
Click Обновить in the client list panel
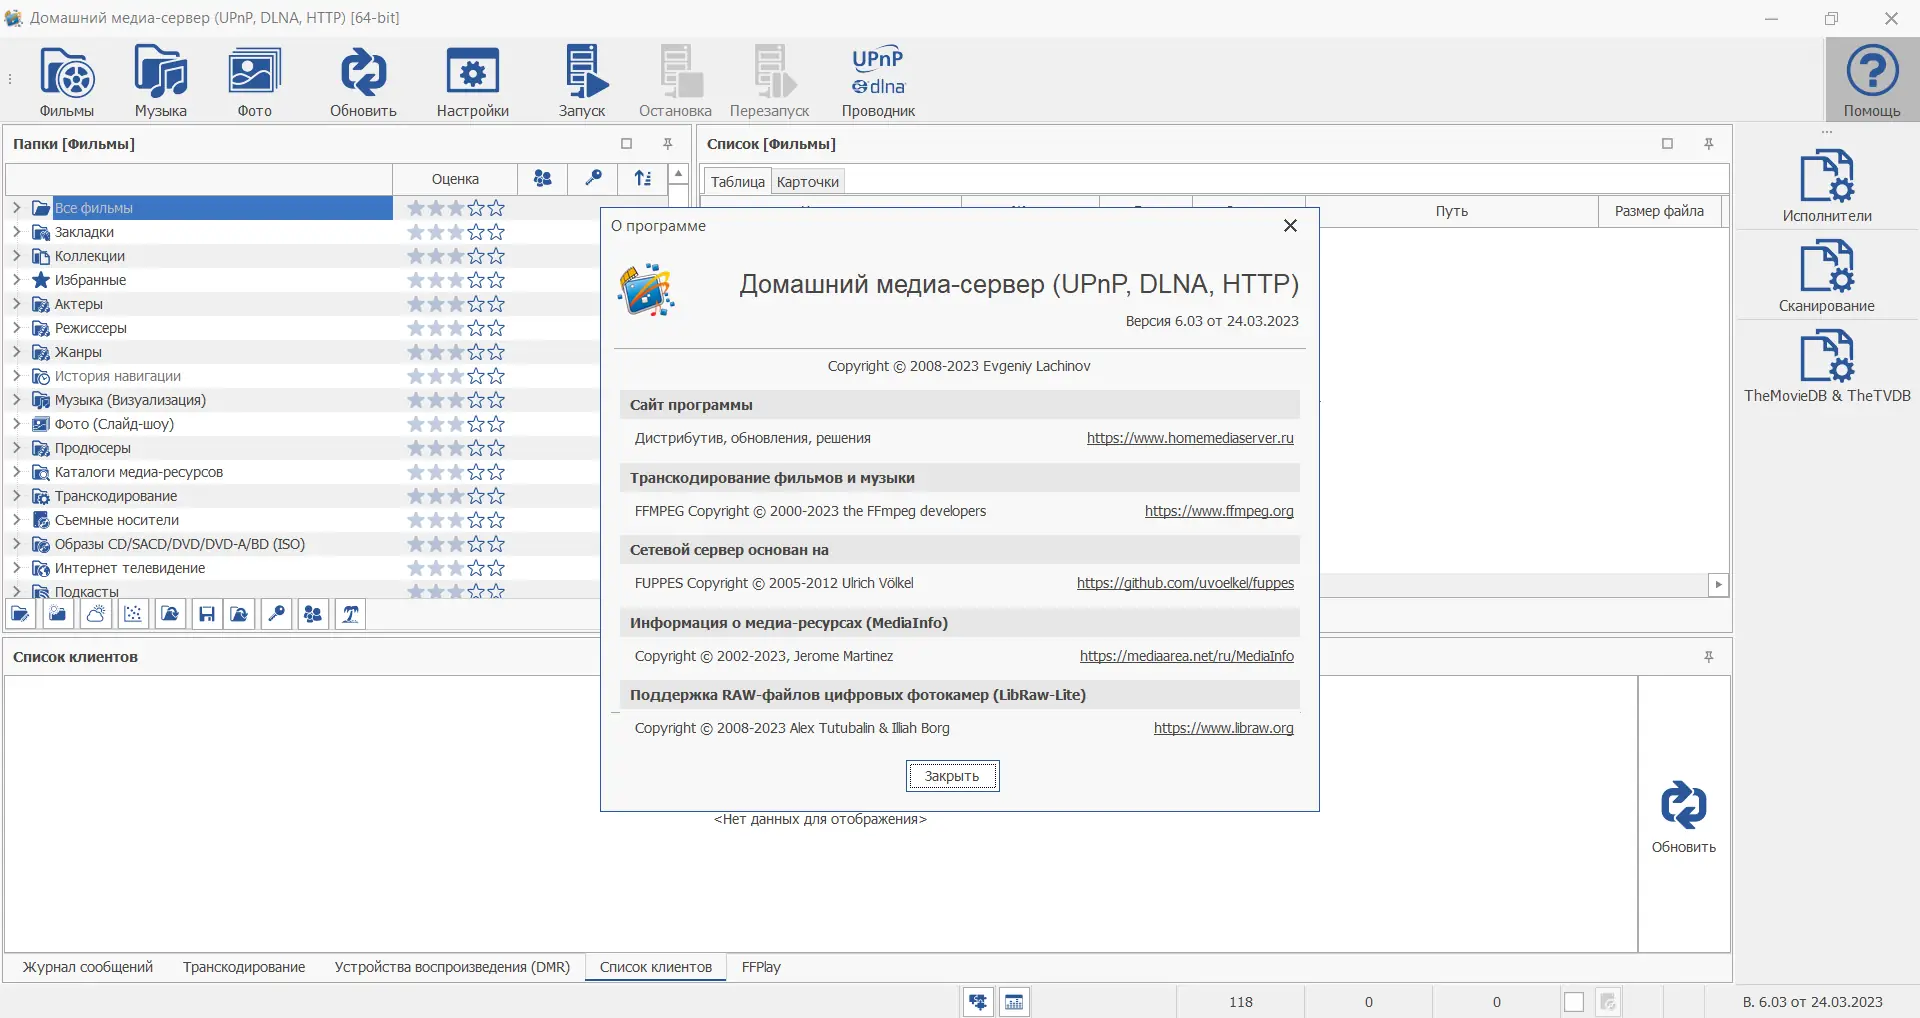[1684, 817]
